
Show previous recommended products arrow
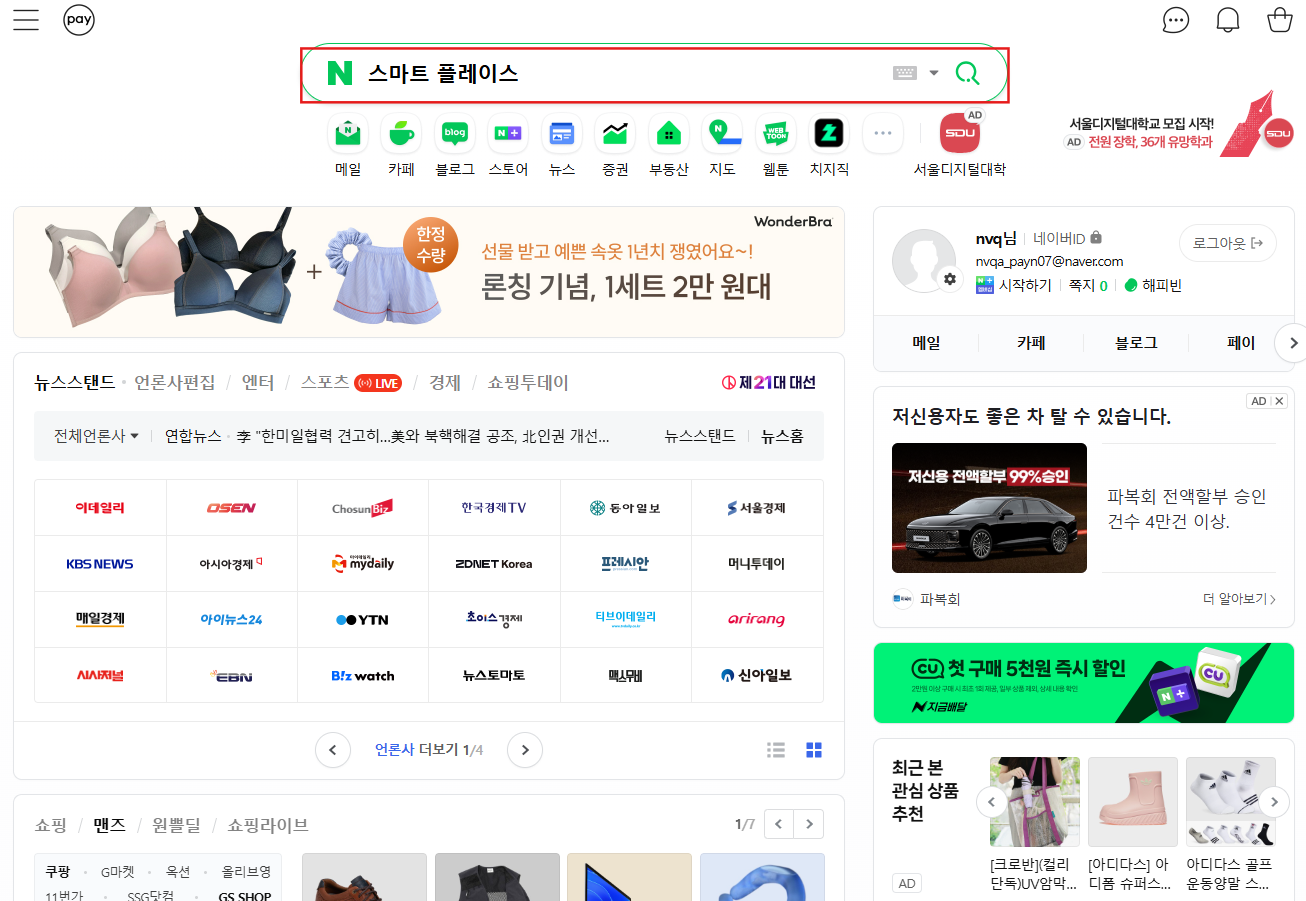point(992,801)
